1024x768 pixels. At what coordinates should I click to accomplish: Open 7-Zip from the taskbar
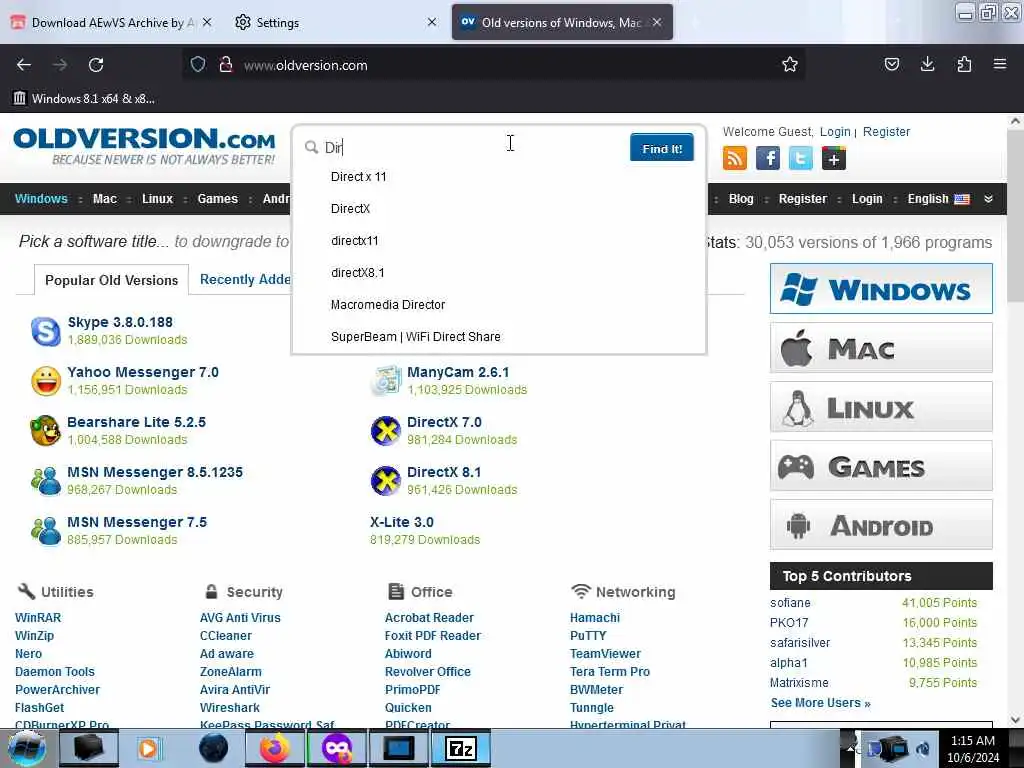point(460,748)
